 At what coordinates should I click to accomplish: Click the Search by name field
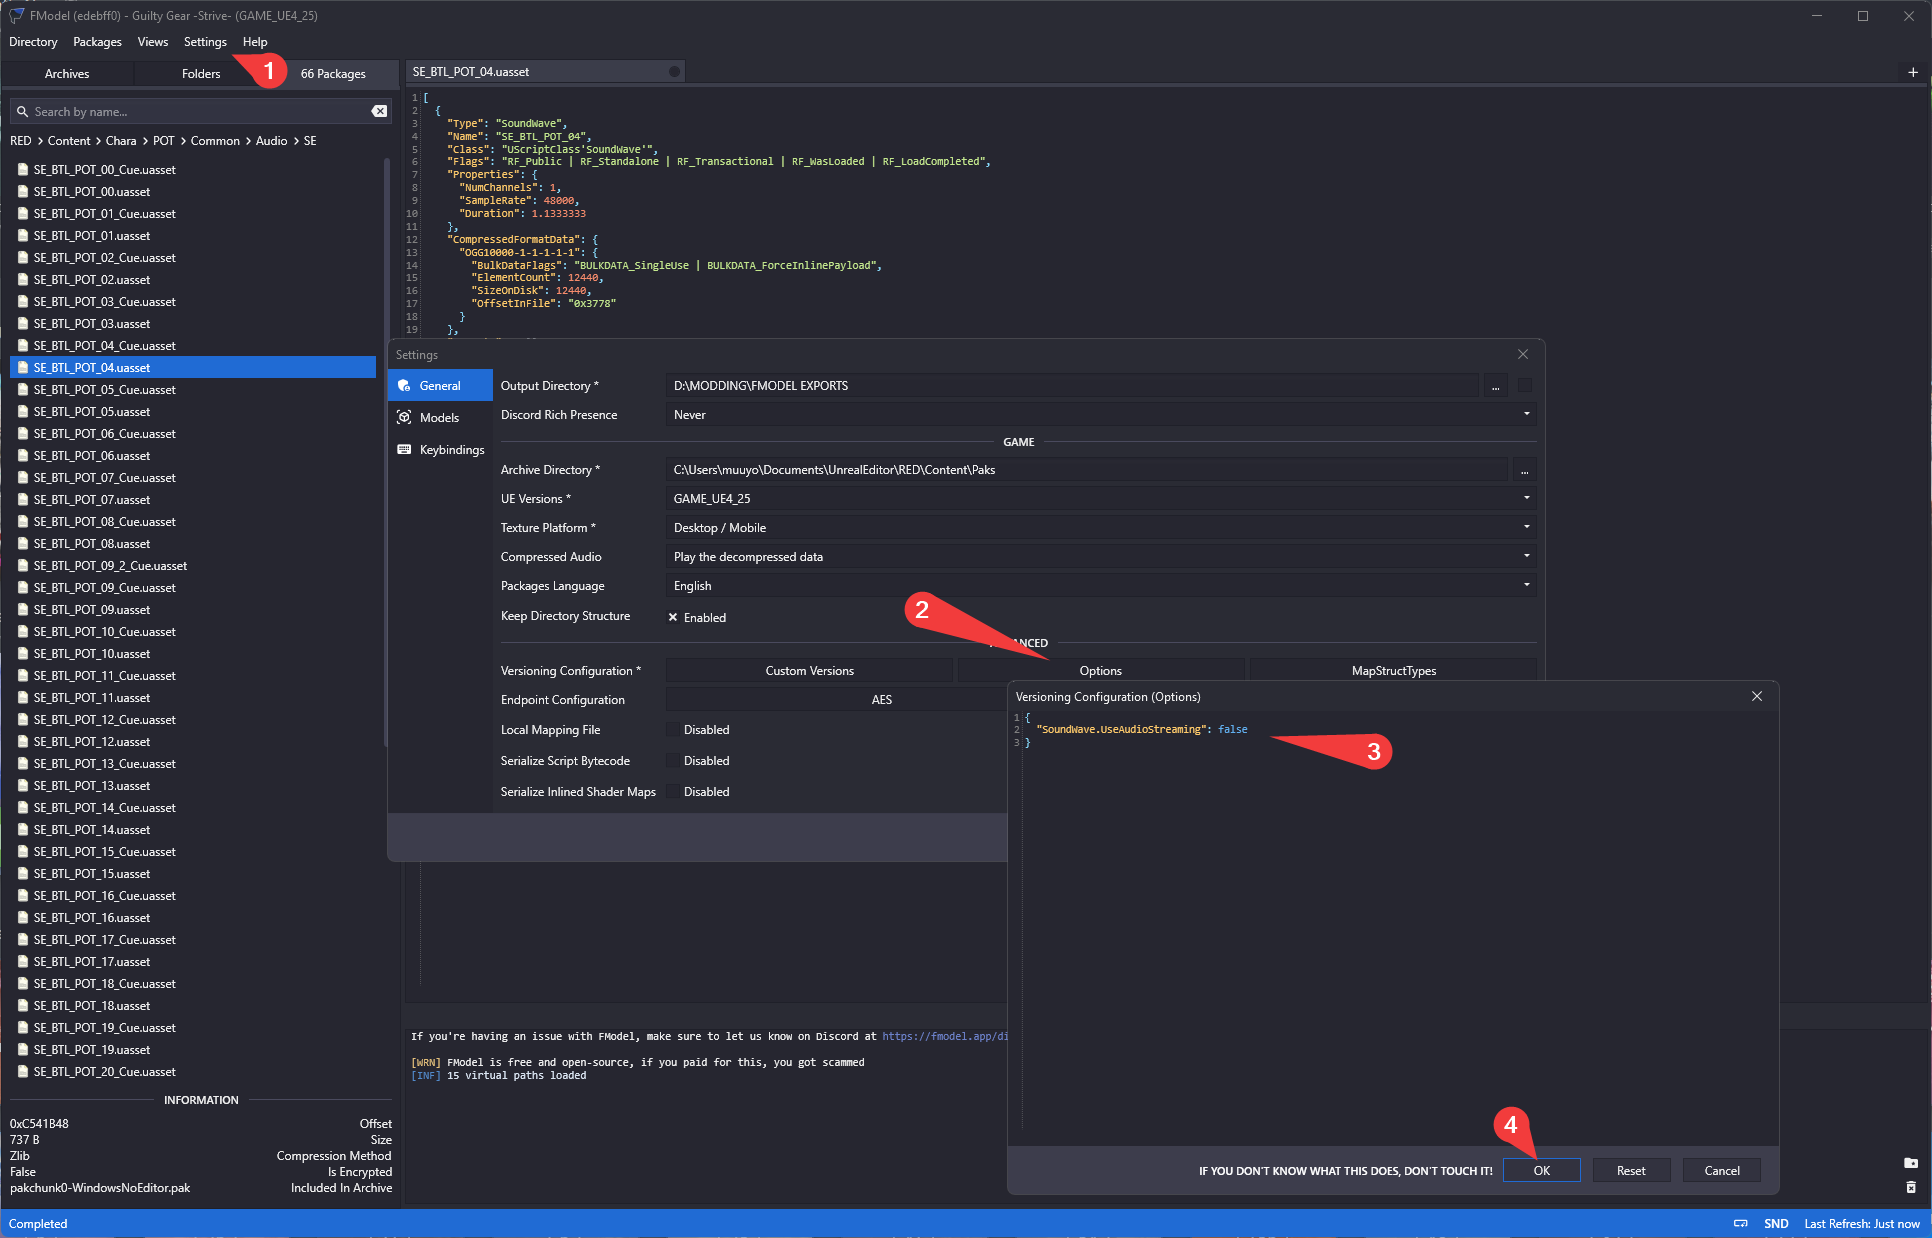point(200,112)
